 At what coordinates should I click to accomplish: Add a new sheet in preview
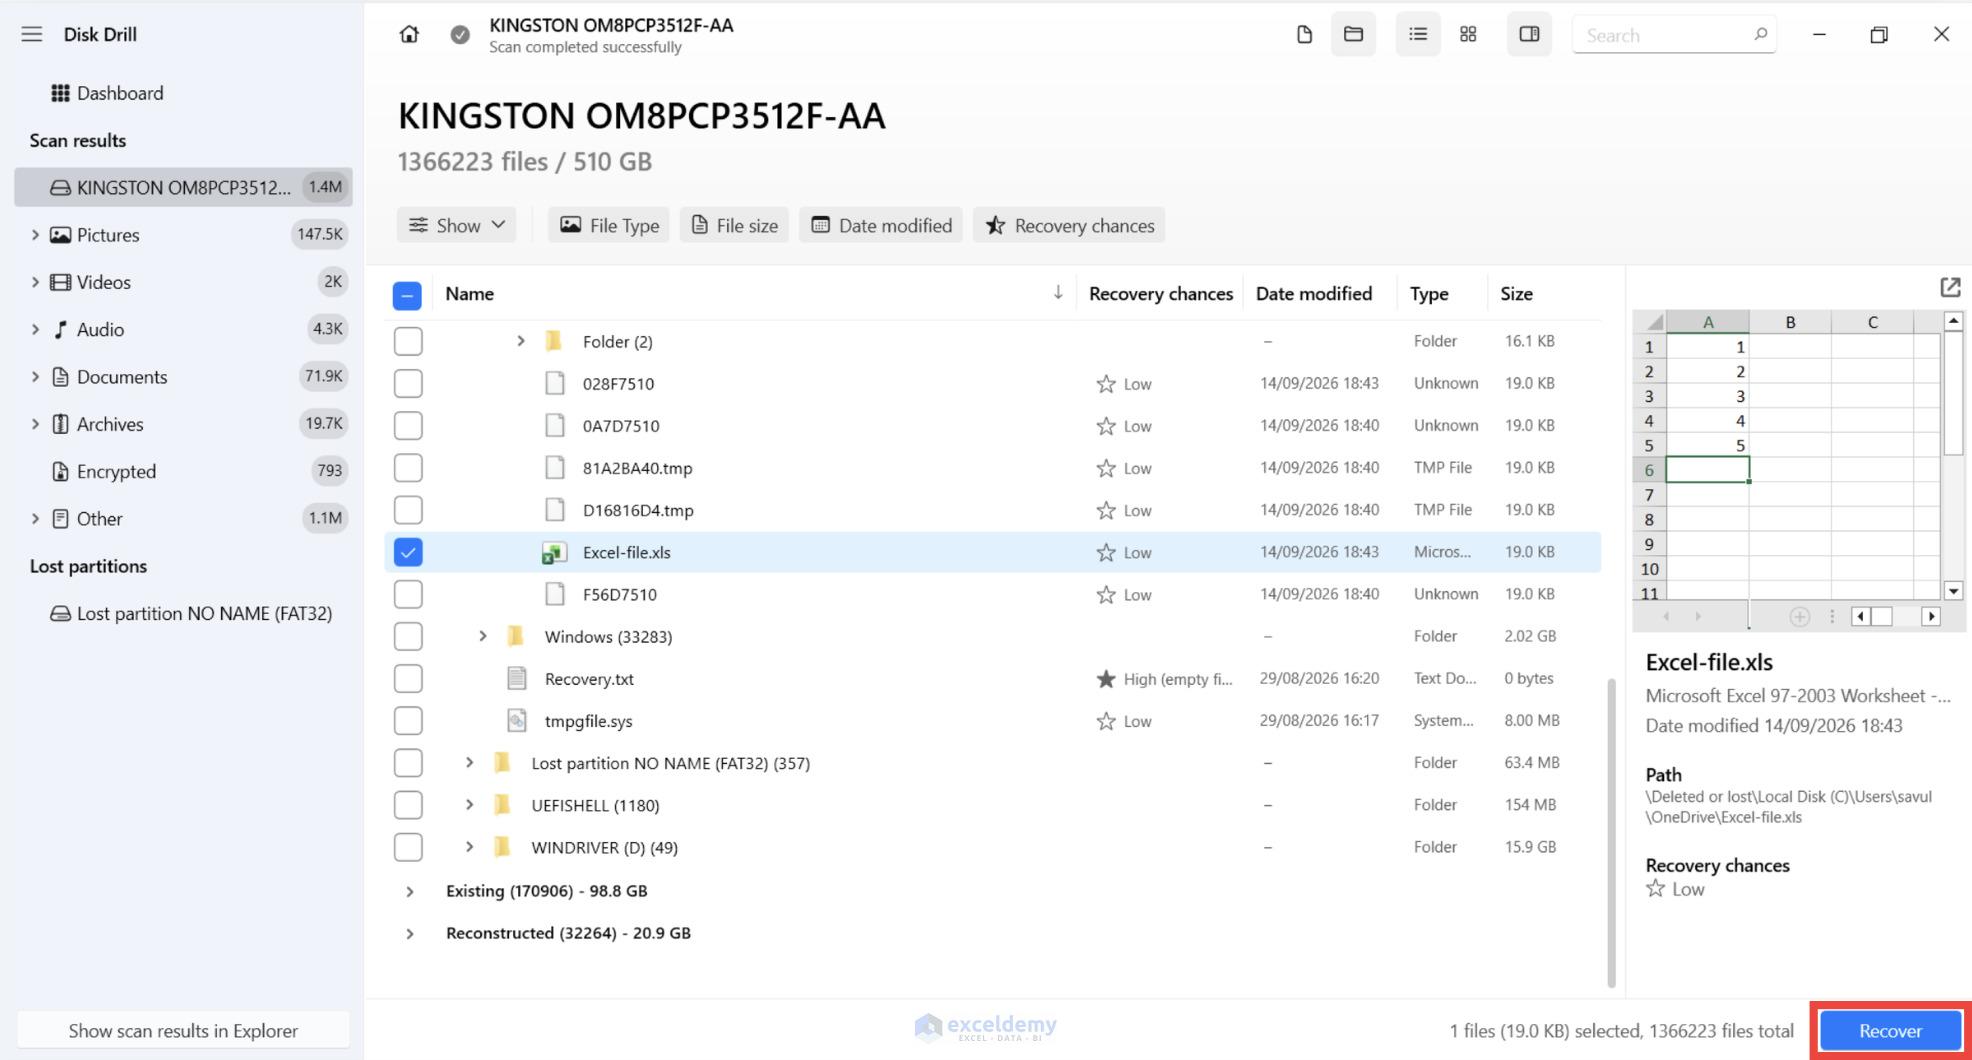(1799, 617)
